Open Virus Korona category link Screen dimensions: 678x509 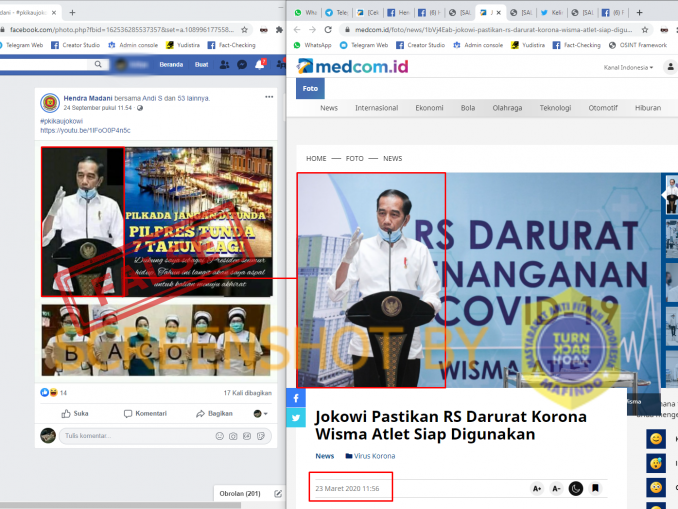pyautogui.click(x=370, y=456)
